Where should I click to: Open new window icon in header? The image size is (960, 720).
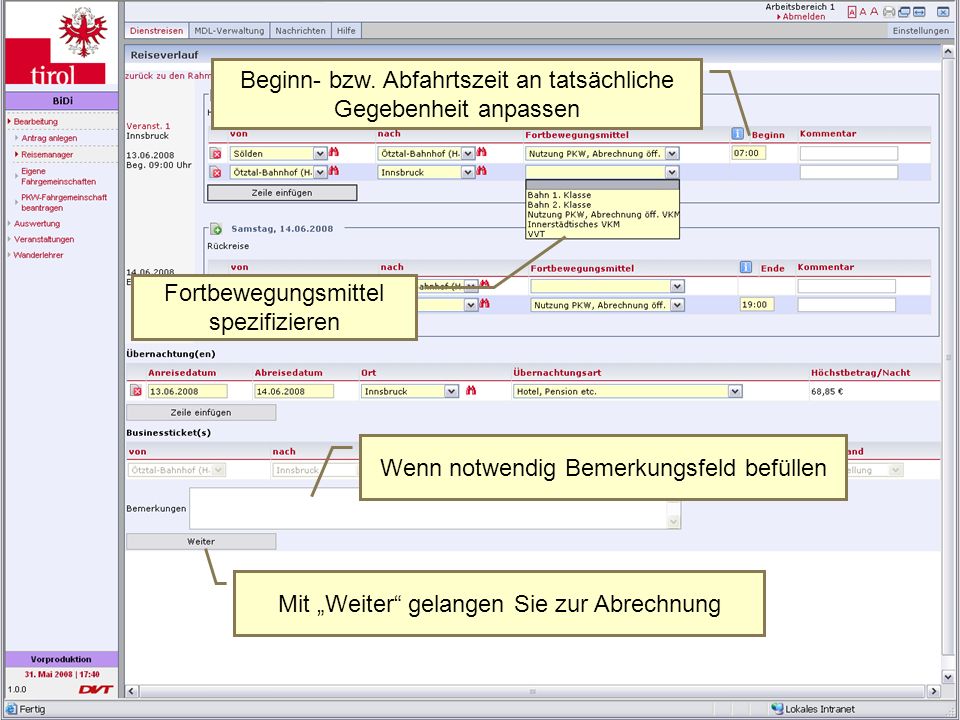click(x=904, y=12)
